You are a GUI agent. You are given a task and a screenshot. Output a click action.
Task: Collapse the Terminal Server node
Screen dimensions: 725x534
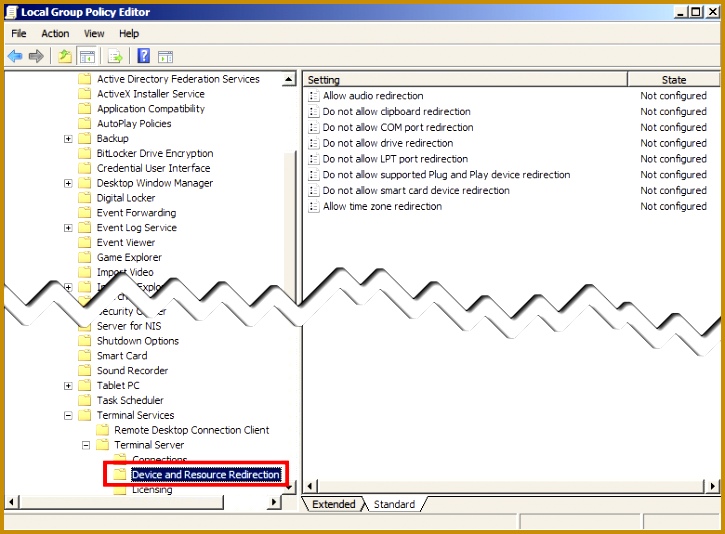pos(86,445)
